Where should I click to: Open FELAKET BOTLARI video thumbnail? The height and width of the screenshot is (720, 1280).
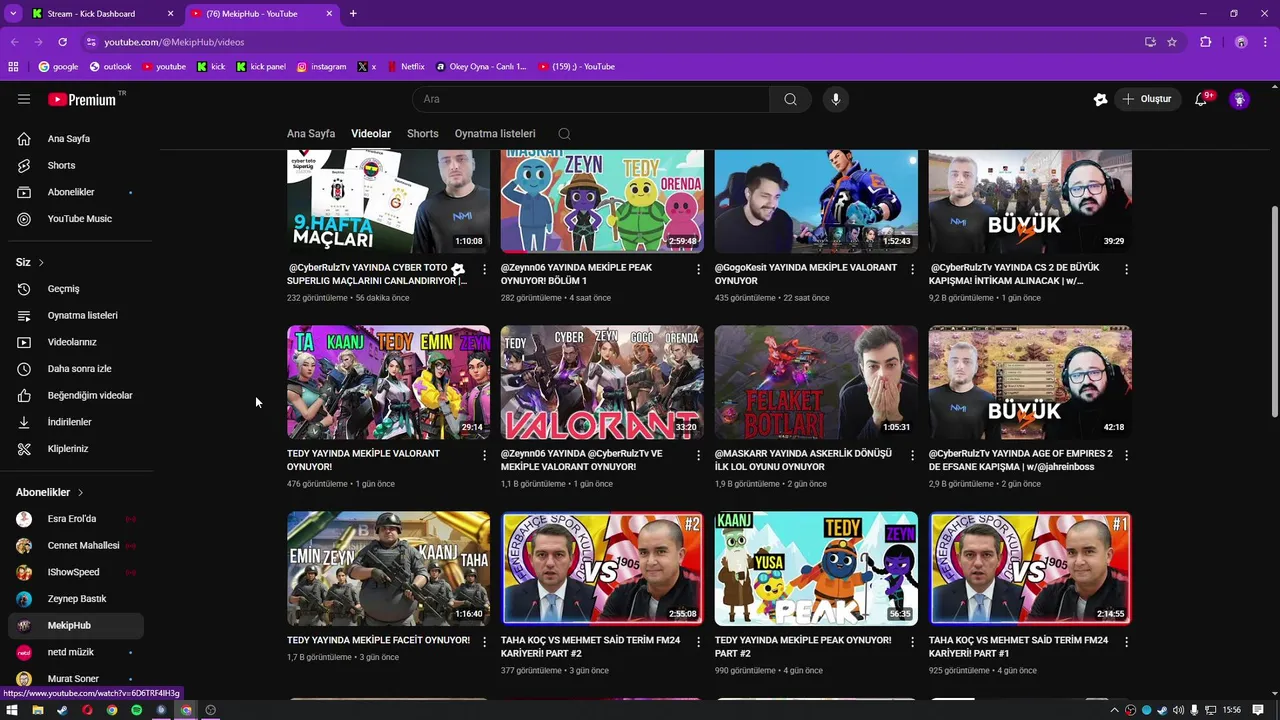816,382
